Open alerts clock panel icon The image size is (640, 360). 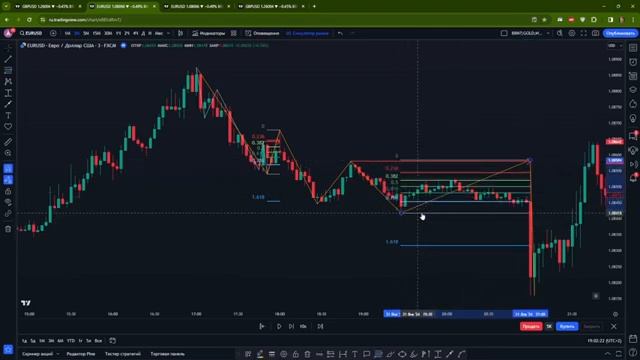point(633,62)
